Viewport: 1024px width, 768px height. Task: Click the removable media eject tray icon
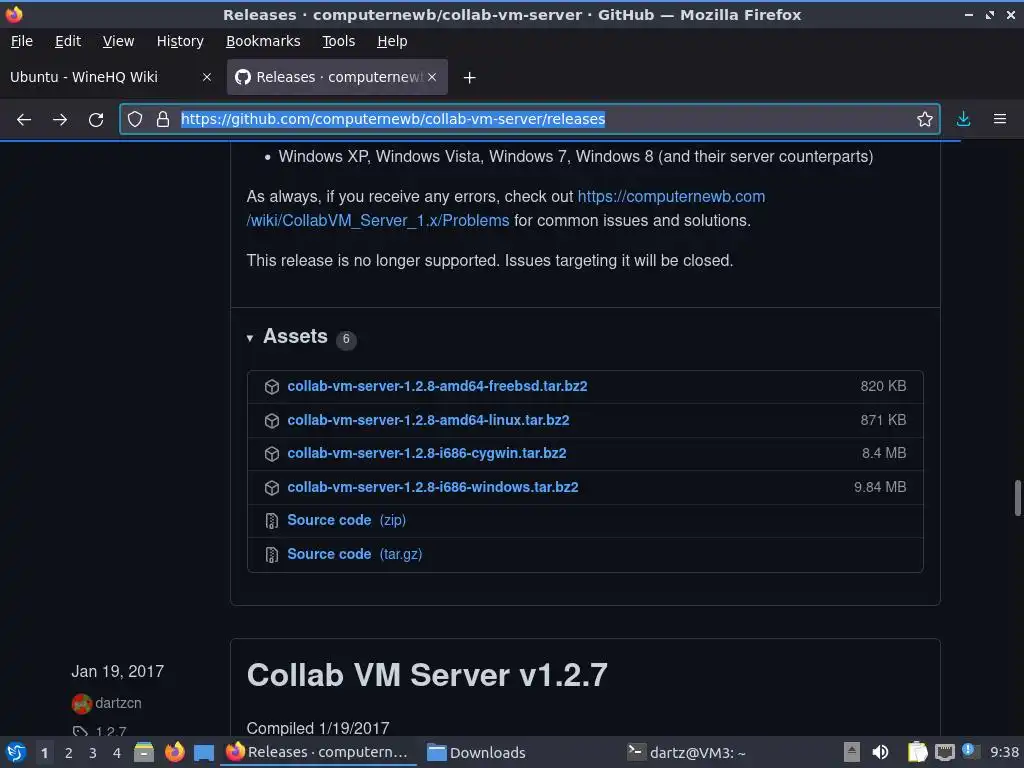click(x=852, y=752)
